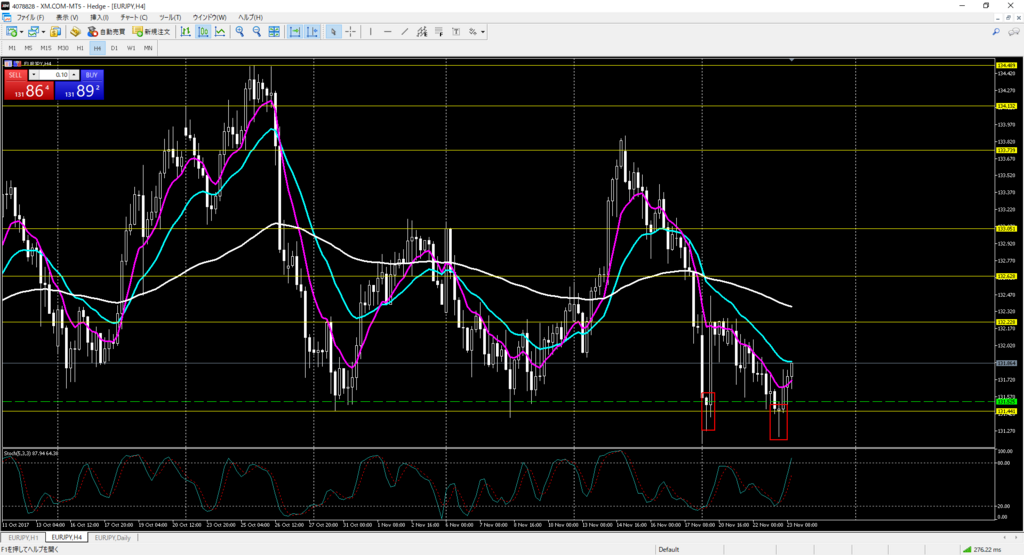Click the gold price tag icon
Image resolution: width=1024 pixels, height=555 pixels.
75,31
